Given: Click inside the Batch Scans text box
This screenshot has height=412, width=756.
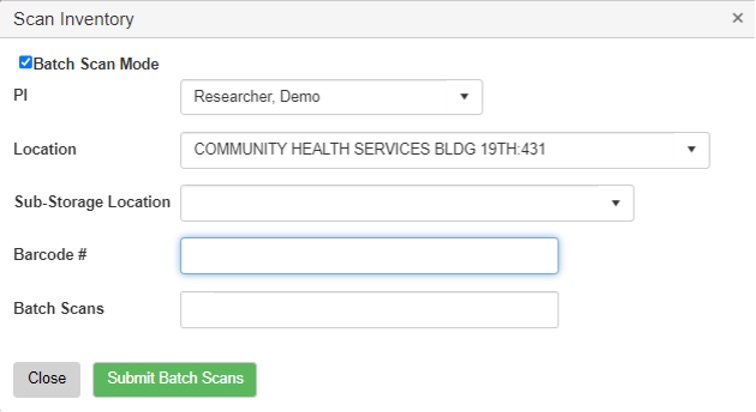Looking at the screenshot, I should [x=369, y=309].
